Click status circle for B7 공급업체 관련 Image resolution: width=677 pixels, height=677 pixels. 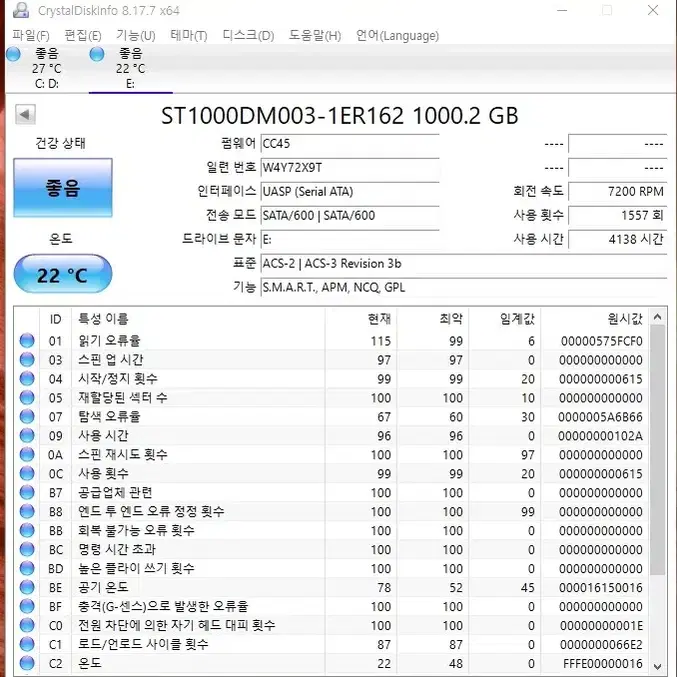click(27, 493)
